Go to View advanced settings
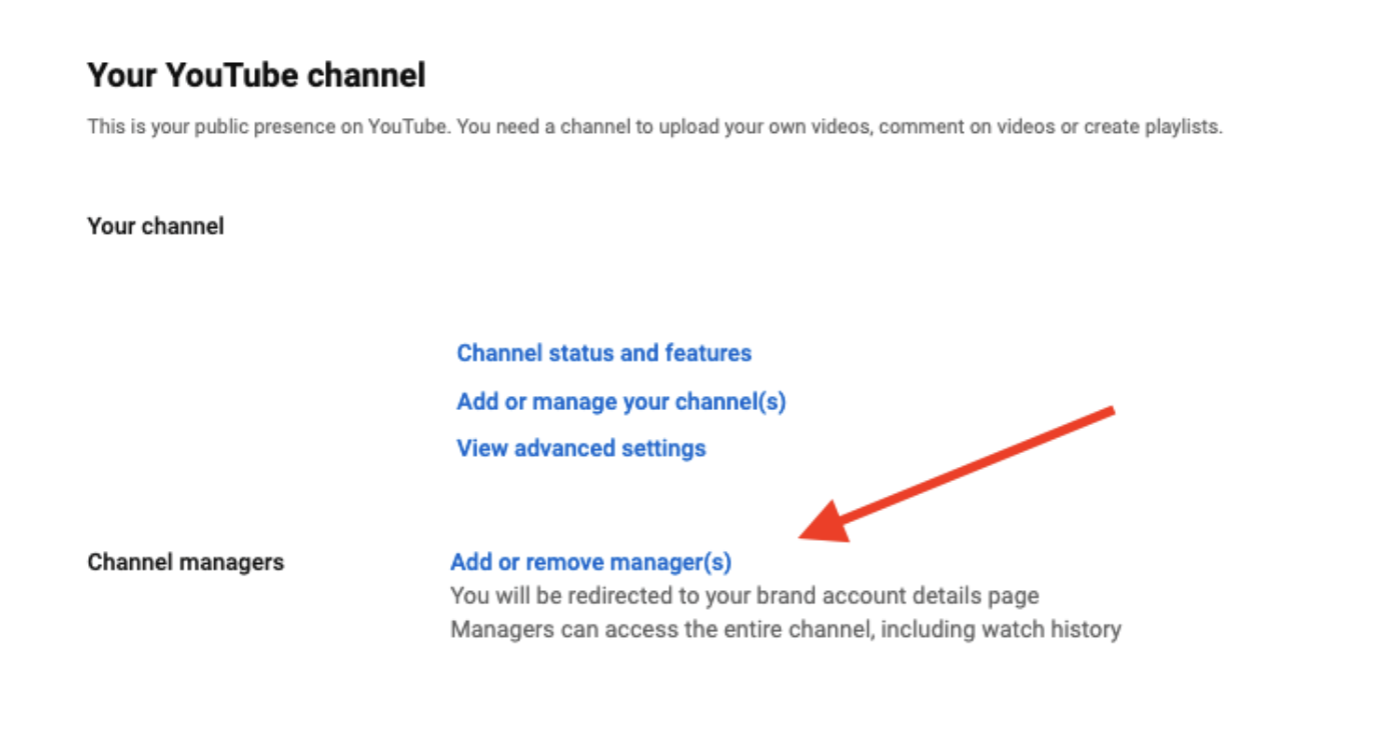Viewport: 1380px width, 736px height. coord(581,448)
